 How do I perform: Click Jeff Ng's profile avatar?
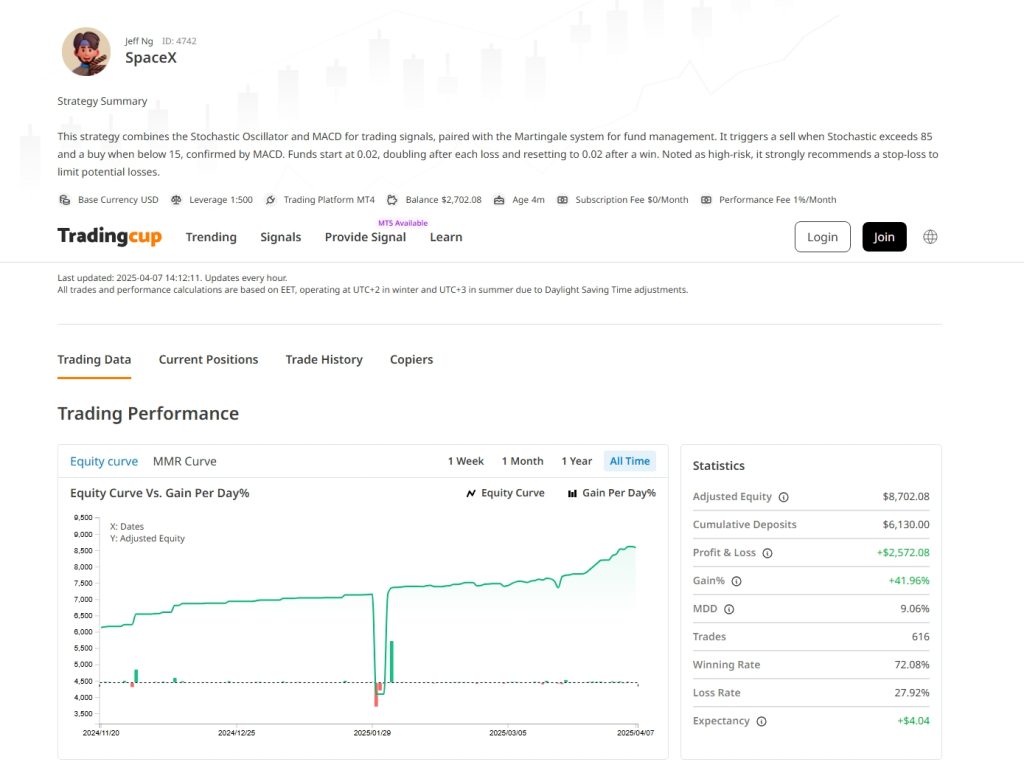click(x=86, y=52)
